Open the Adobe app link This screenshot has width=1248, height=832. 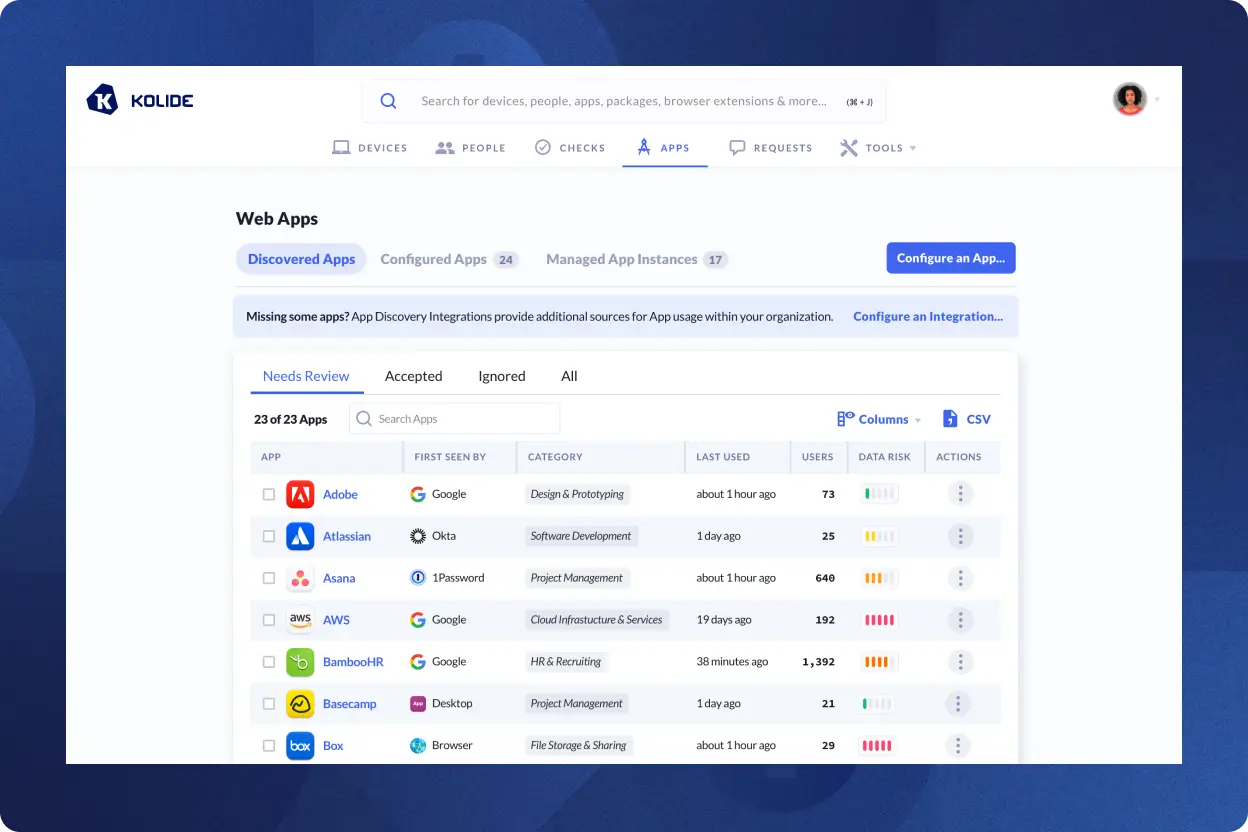coord(340,494)
